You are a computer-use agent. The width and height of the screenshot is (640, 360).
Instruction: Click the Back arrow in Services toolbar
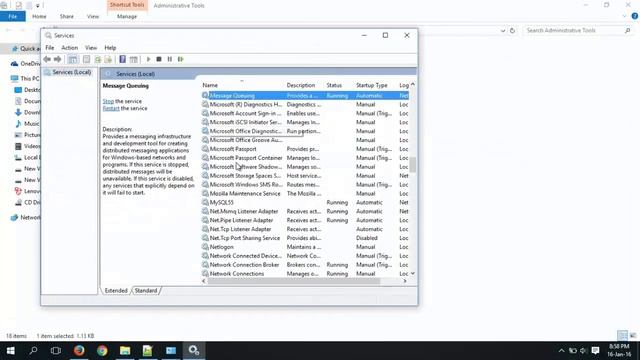coord(47,59)
